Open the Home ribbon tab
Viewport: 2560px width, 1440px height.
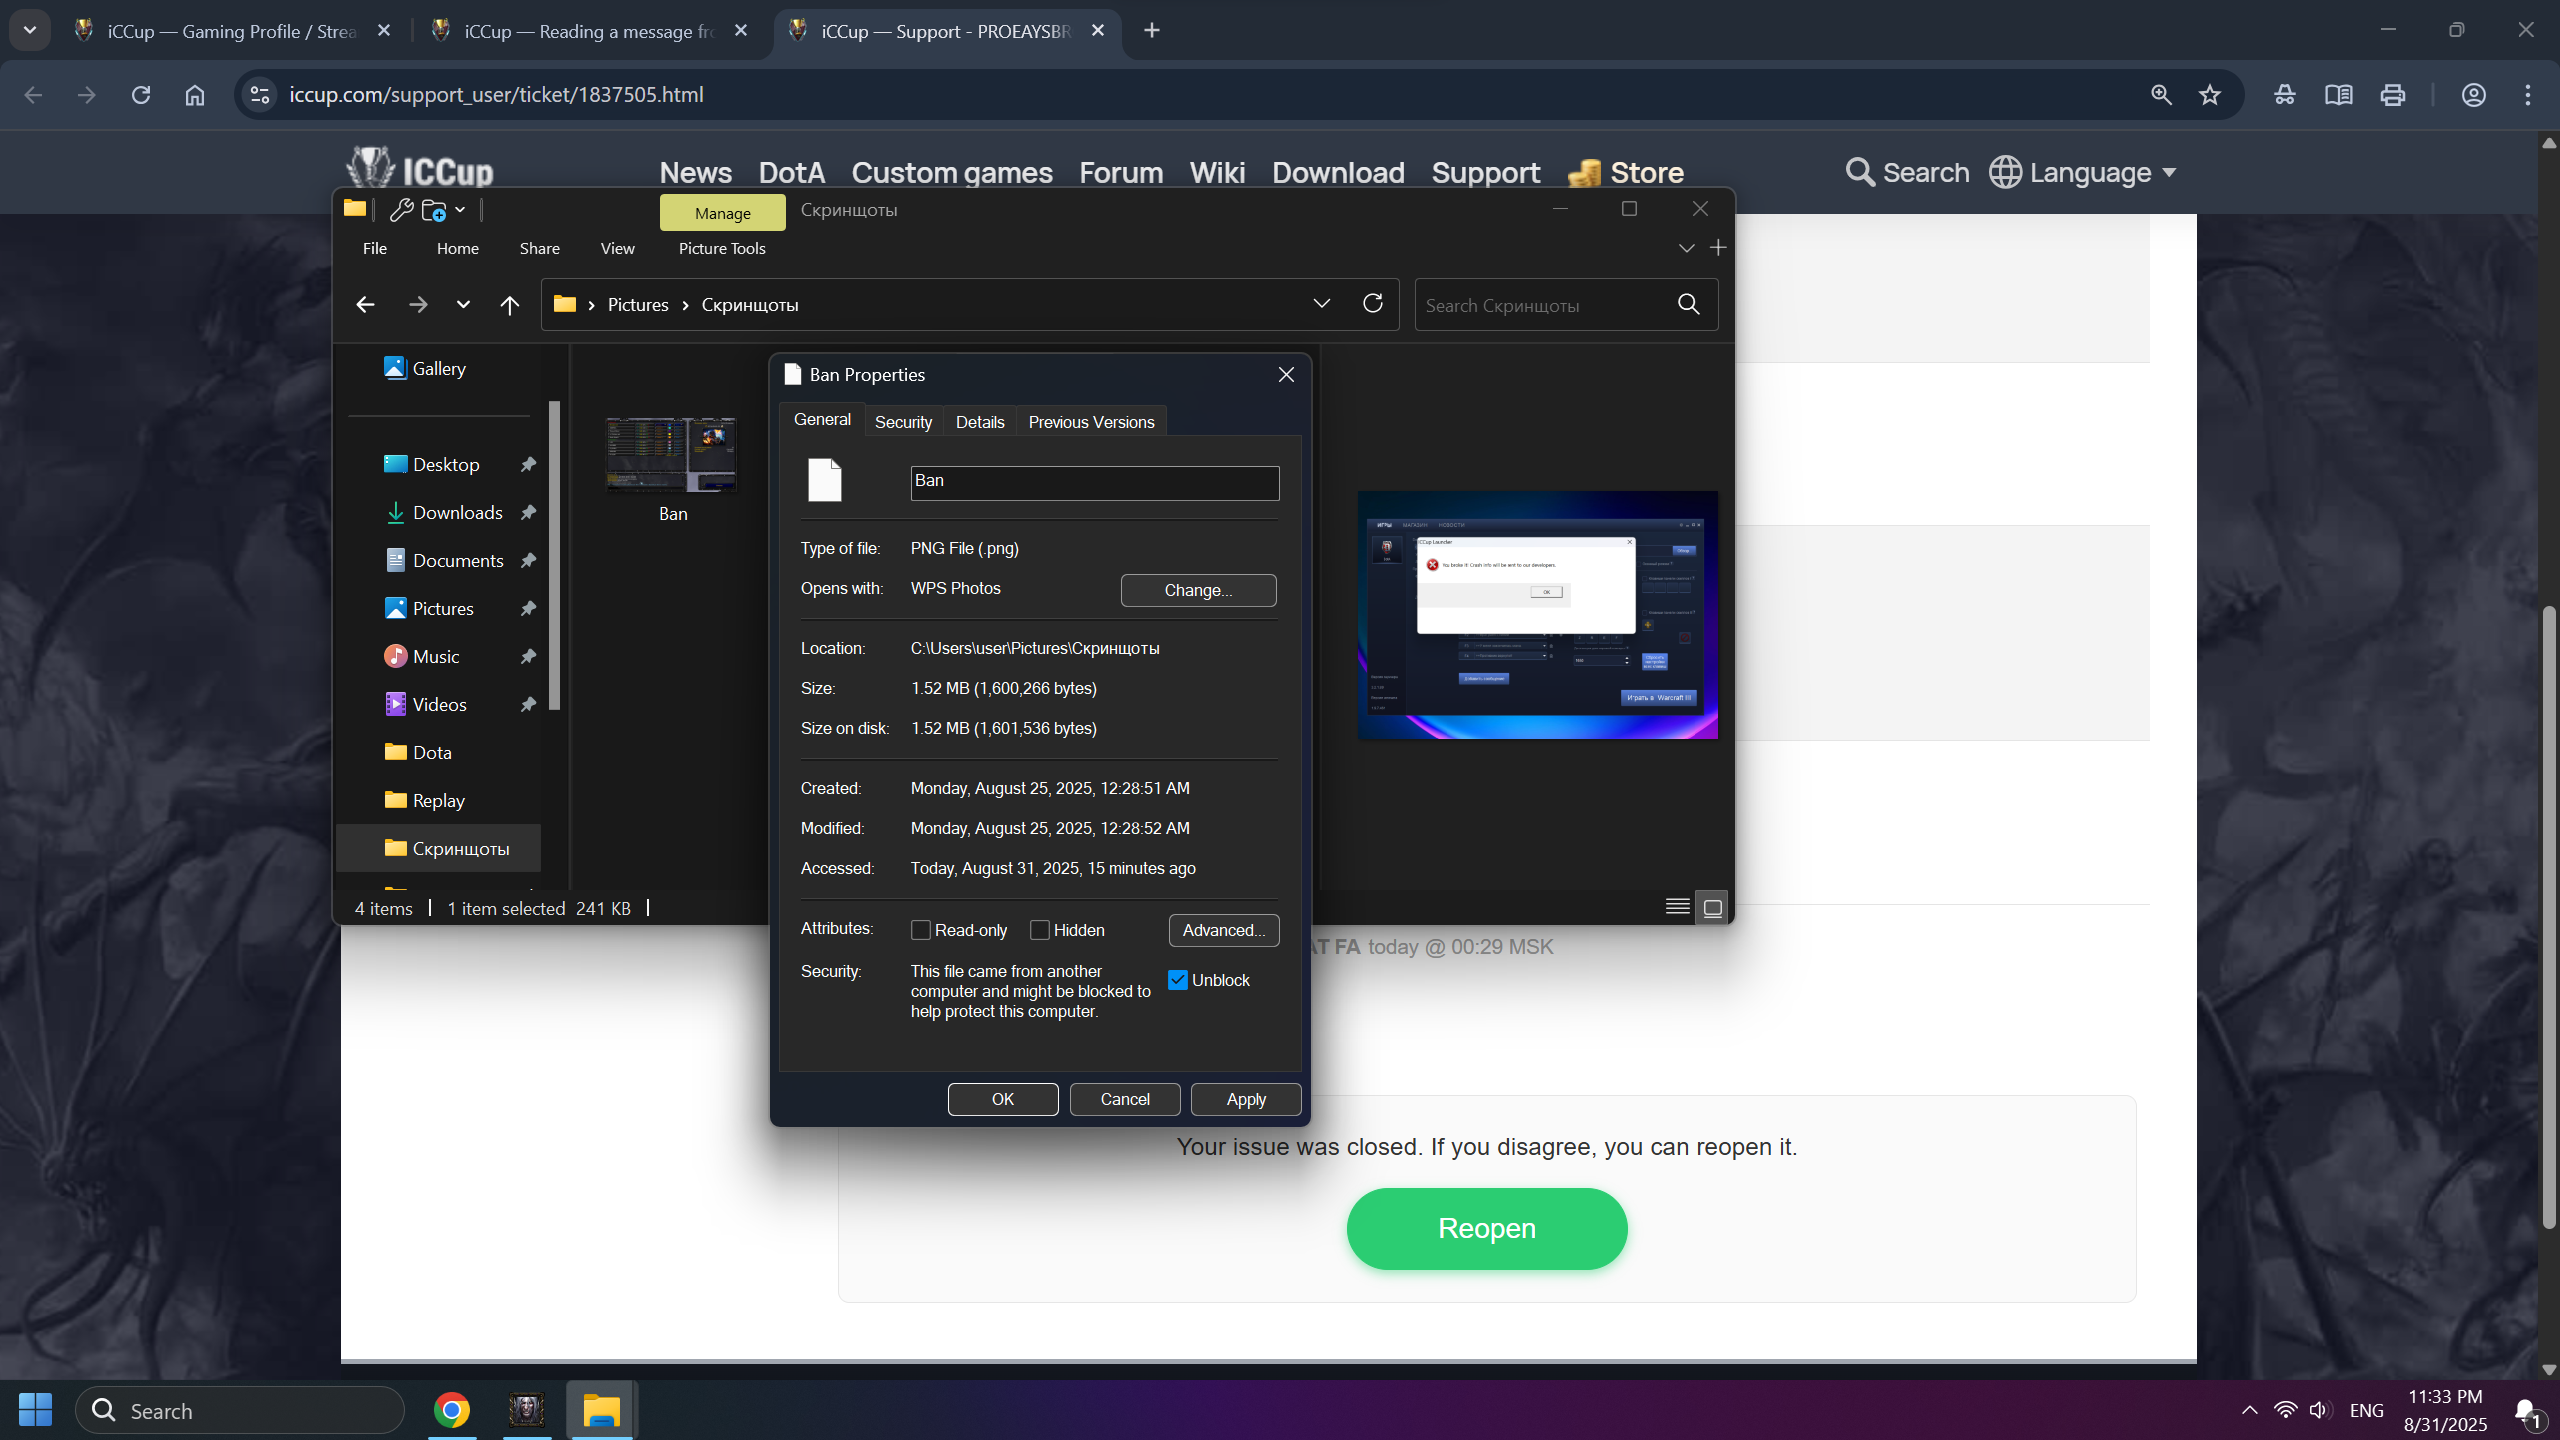click(x=458, y=249)
